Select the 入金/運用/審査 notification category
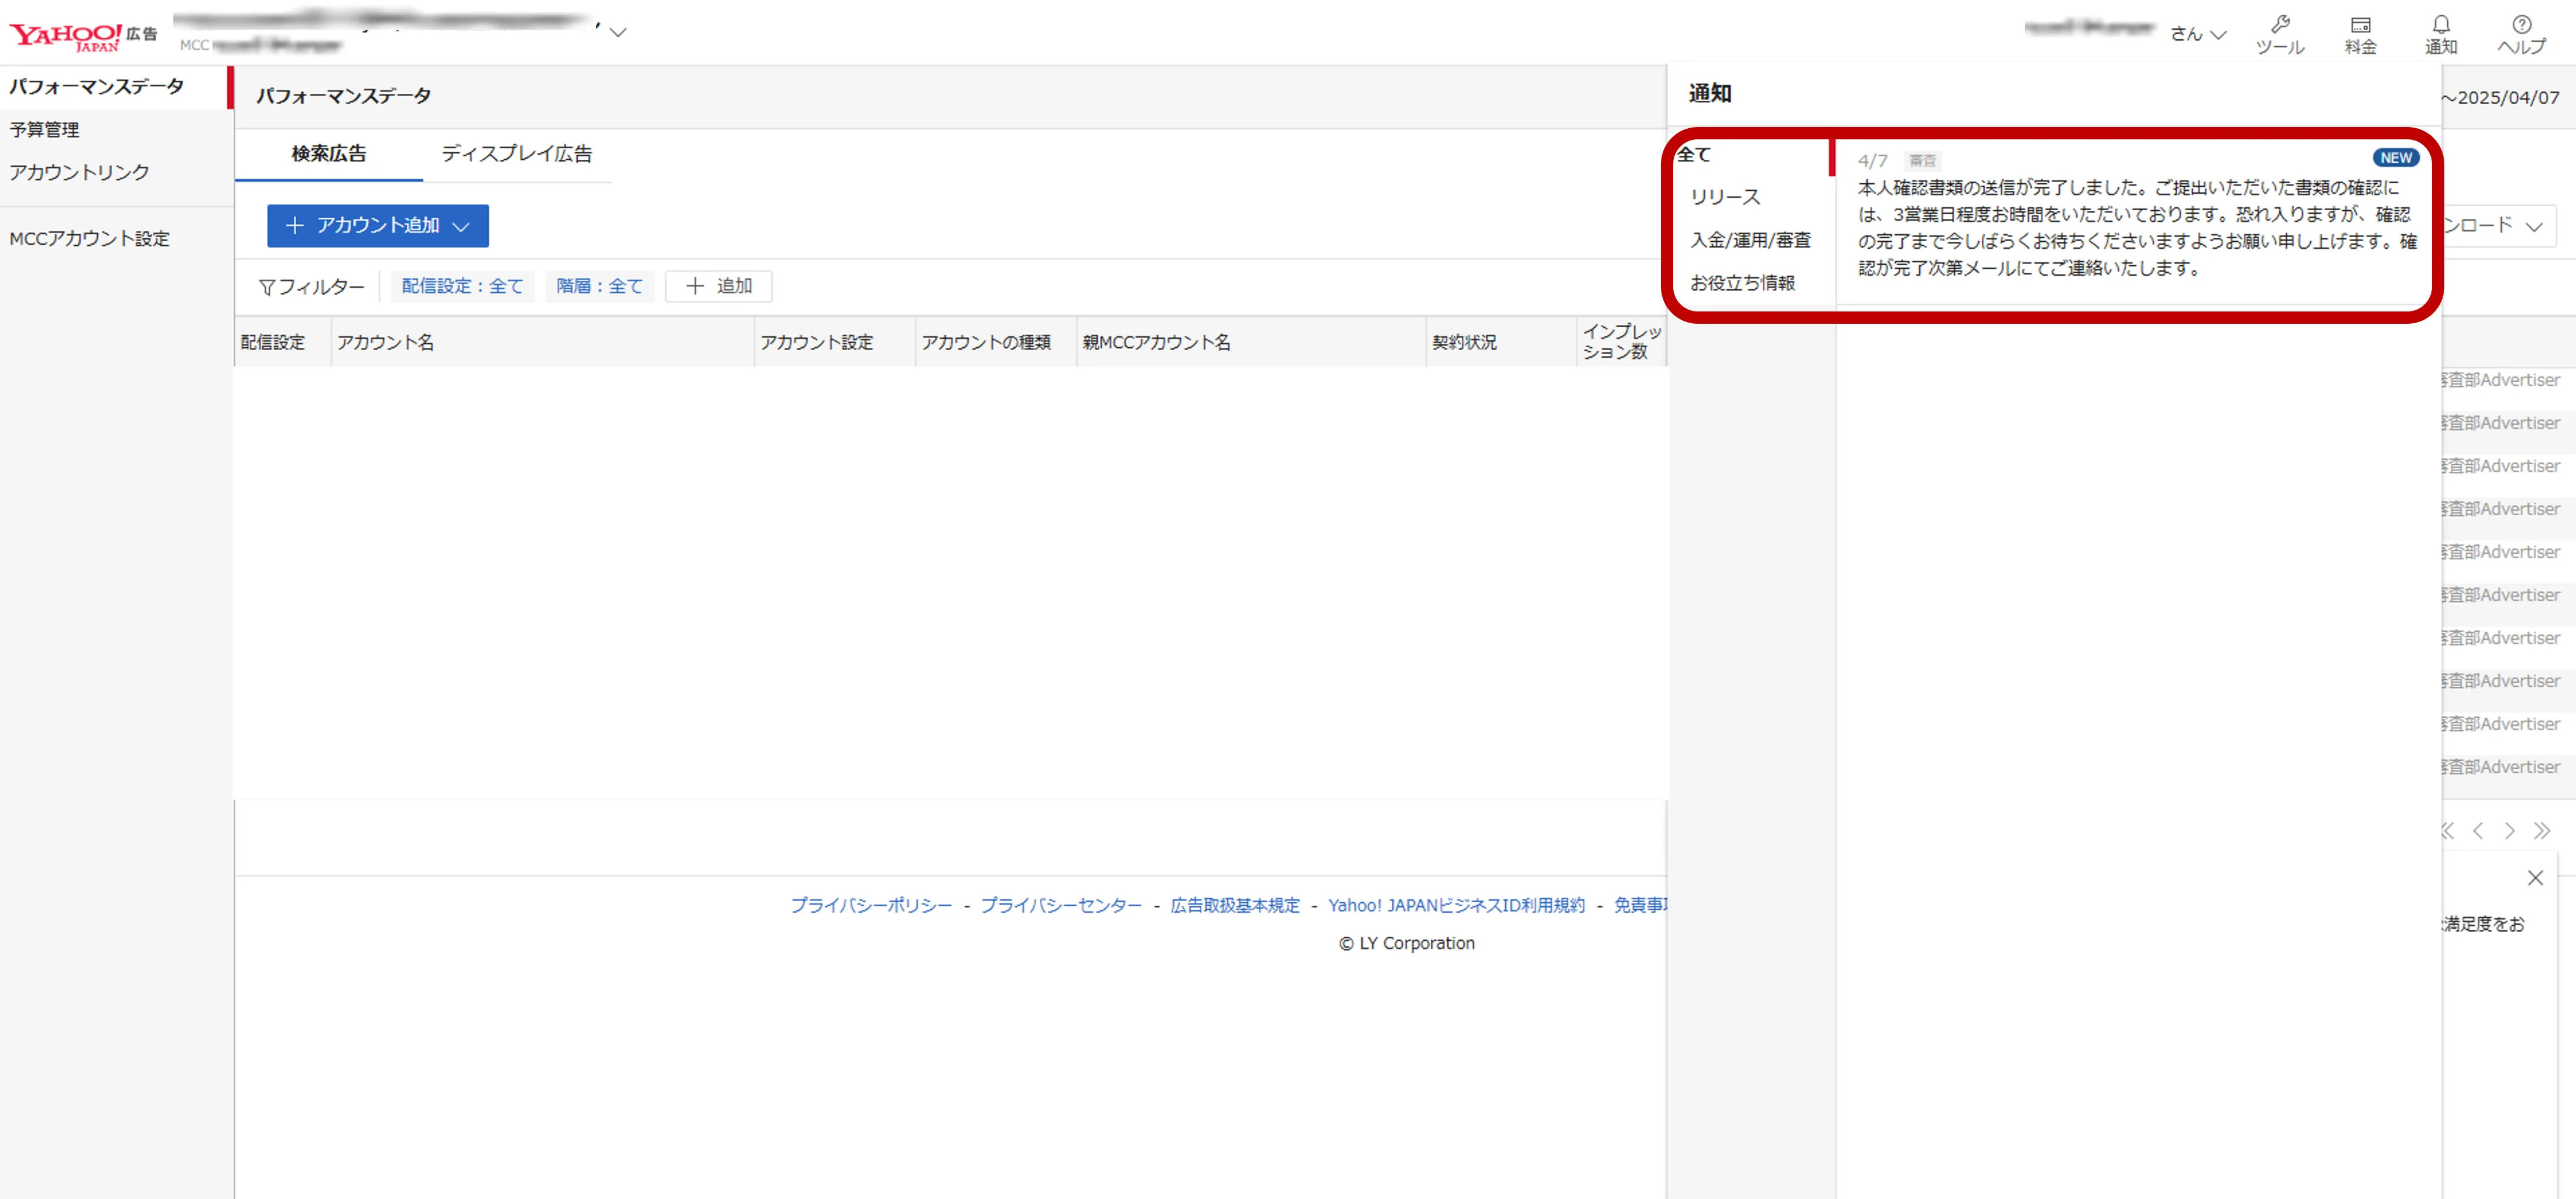Image resolution: width=2576 pixels, height=1199 pixels. 1750,240
